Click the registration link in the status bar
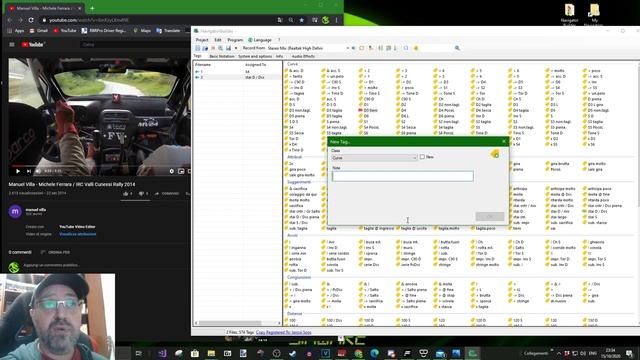This screenshot has width=640, height=360. click(x=283, y=332)
